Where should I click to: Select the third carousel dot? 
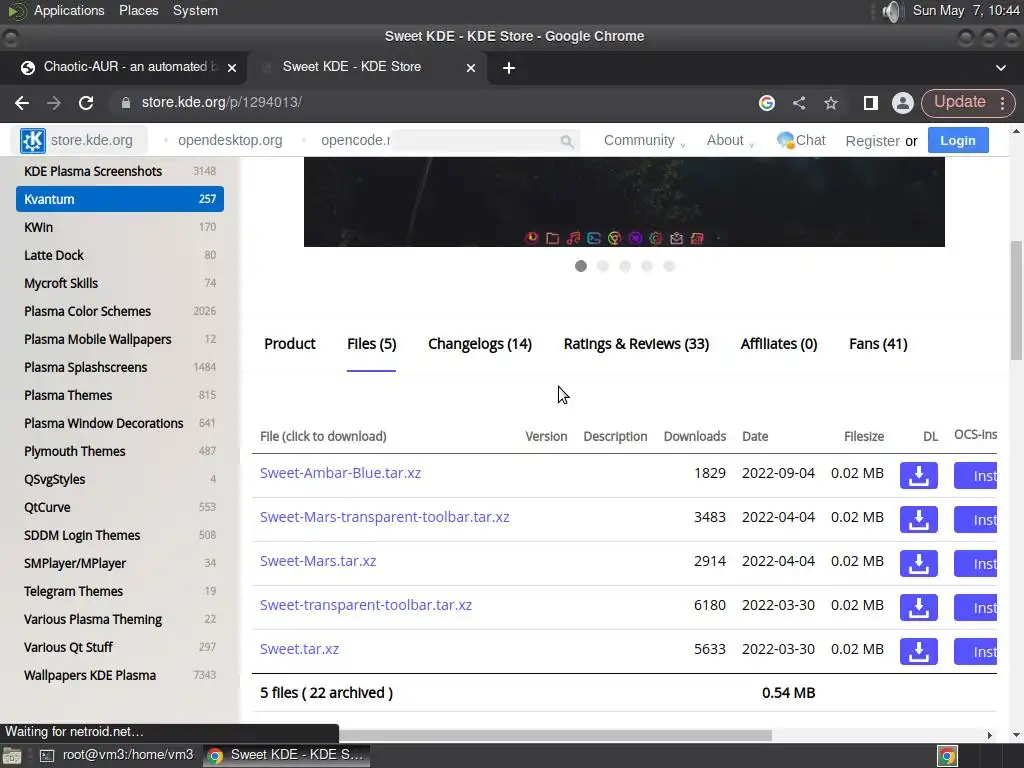[625, 266]
